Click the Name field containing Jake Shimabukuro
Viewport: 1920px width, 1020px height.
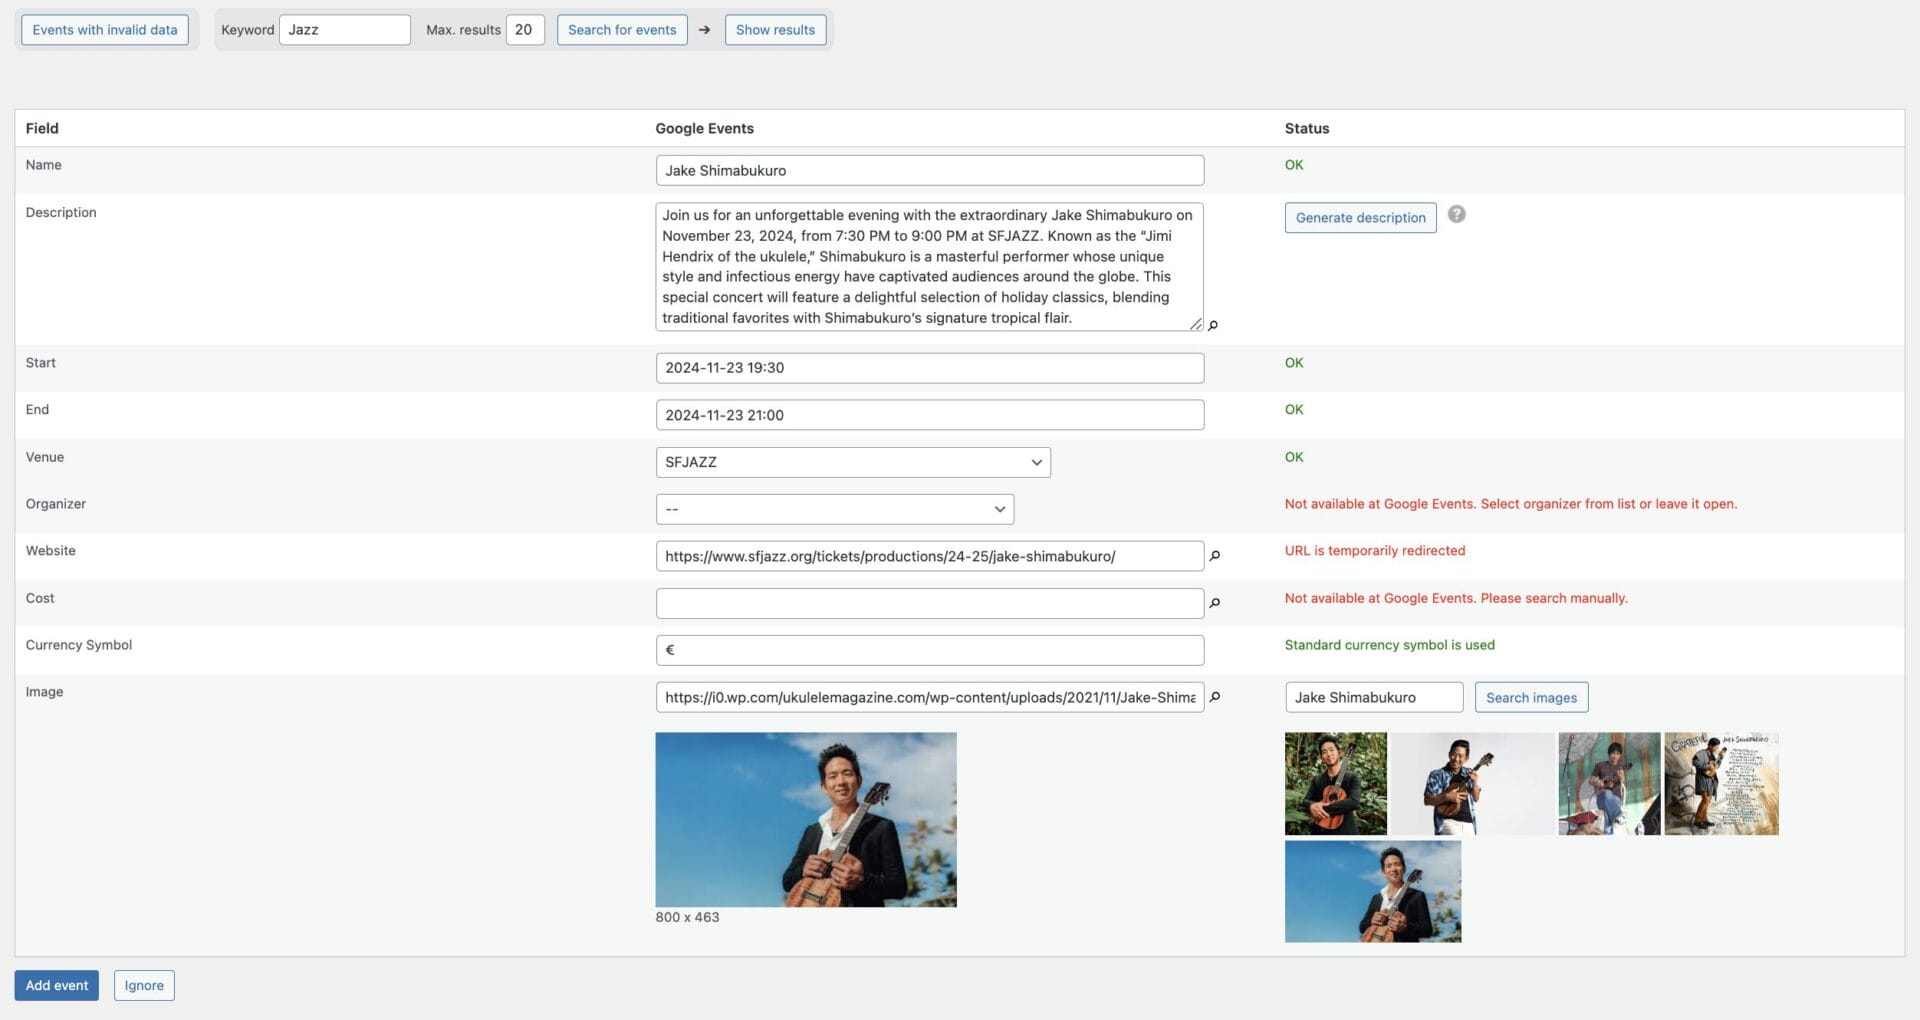click(x=929, y=170)
